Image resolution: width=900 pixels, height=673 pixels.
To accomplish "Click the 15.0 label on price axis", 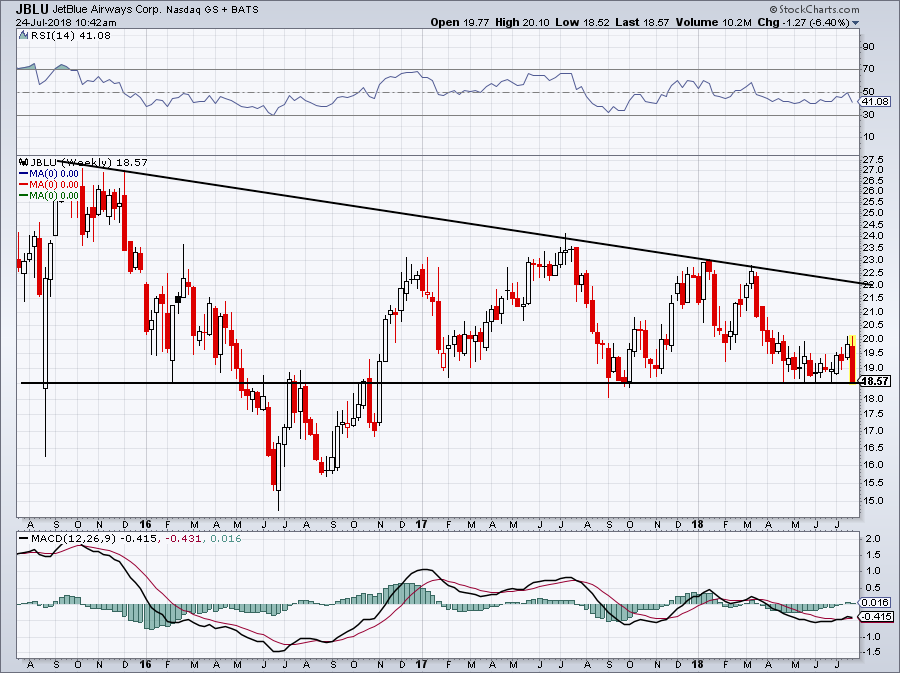I will [872, 501].
